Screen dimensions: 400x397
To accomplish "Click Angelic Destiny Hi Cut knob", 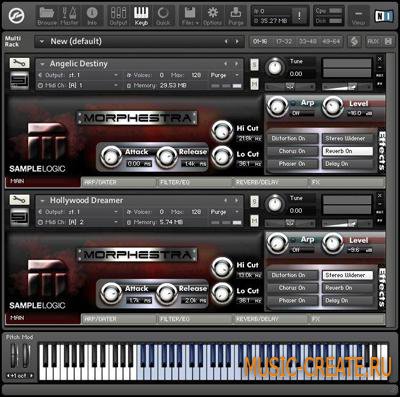I will click(x=222, y=131).
